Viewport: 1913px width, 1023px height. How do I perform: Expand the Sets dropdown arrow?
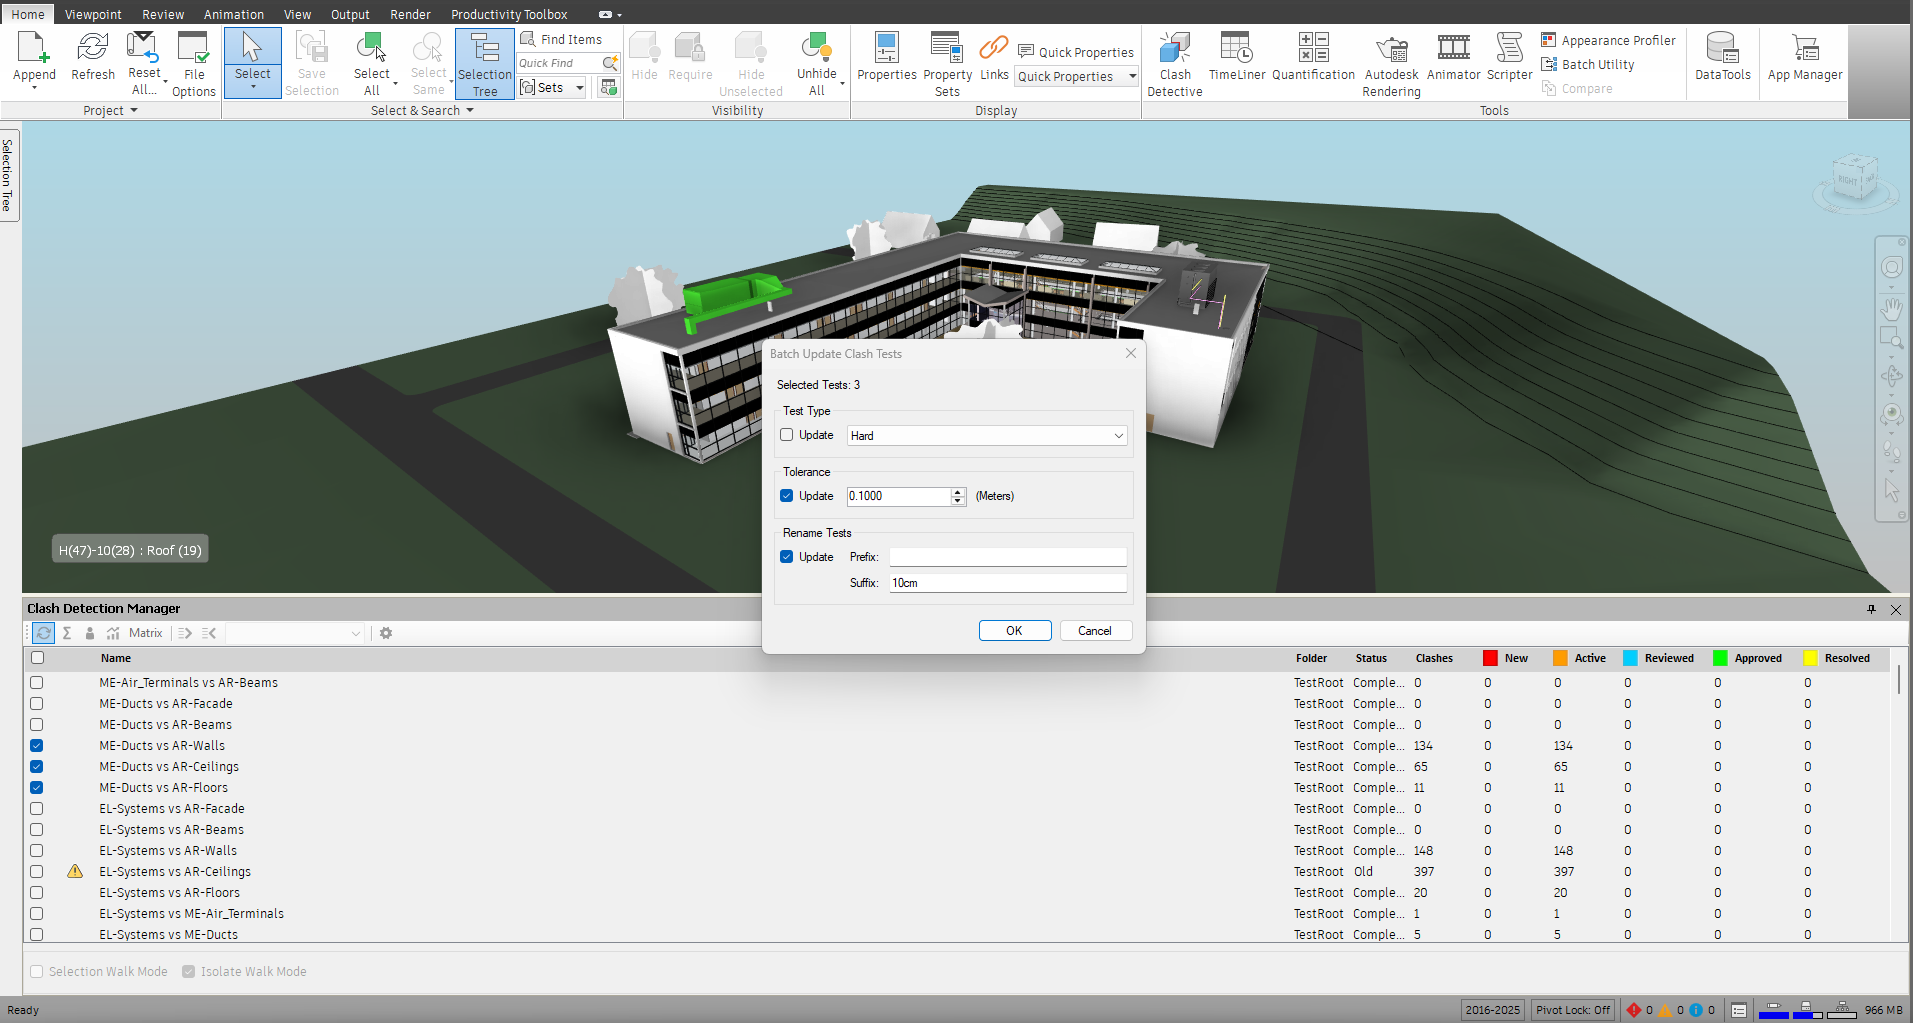[x=579, y=88]
